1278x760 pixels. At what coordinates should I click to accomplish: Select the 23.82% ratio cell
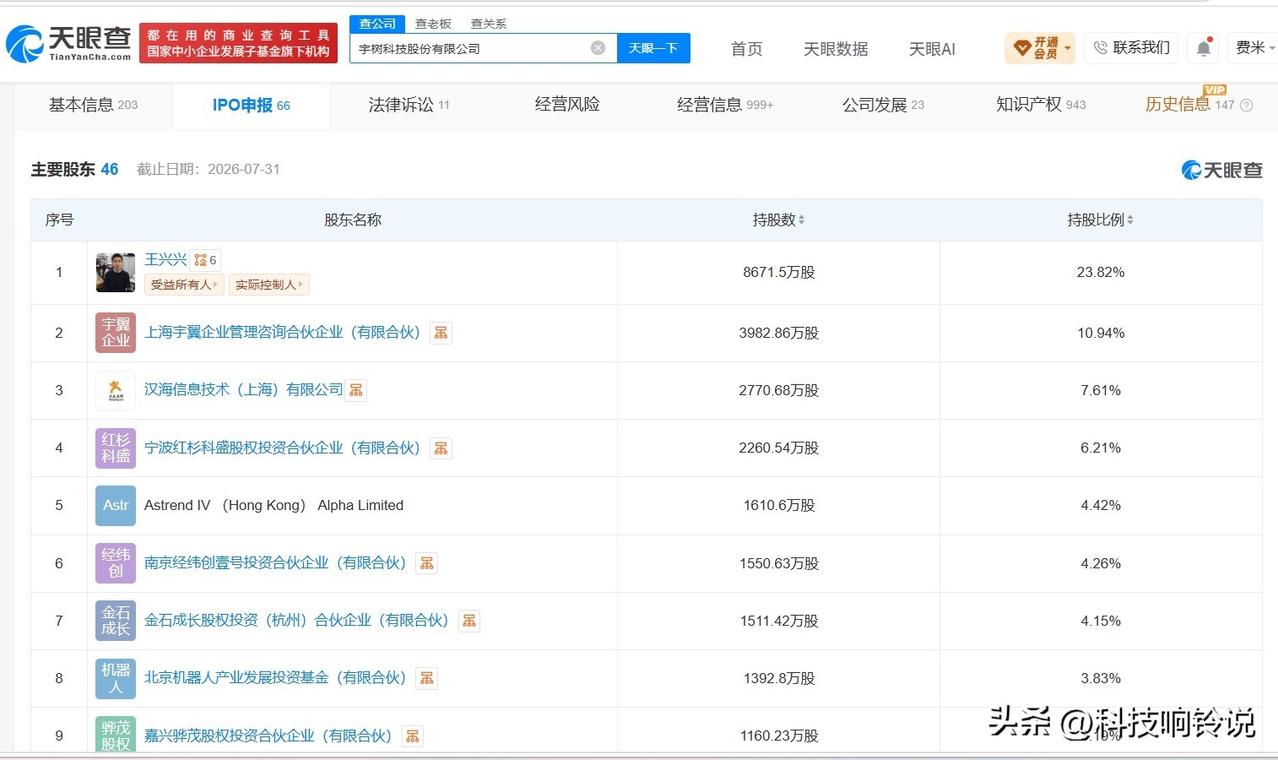1101,272
